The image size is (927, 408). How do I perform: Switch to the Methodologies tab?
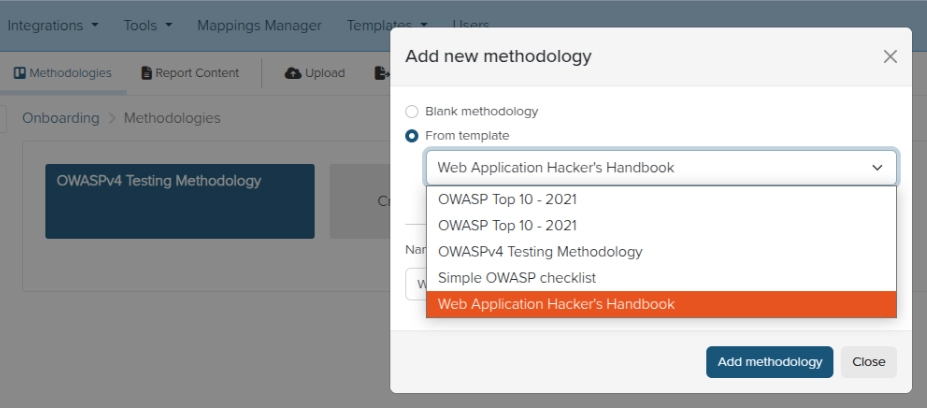pos(63,73)
